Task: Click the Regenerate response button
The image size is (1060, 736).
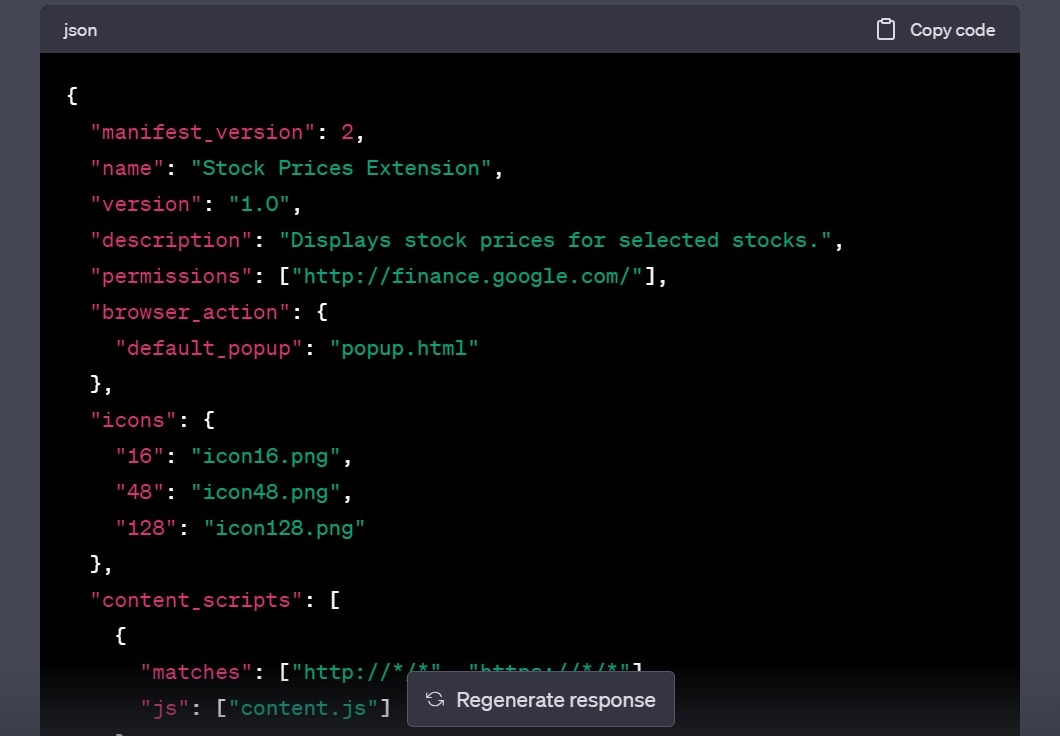Action: point(540,700)
